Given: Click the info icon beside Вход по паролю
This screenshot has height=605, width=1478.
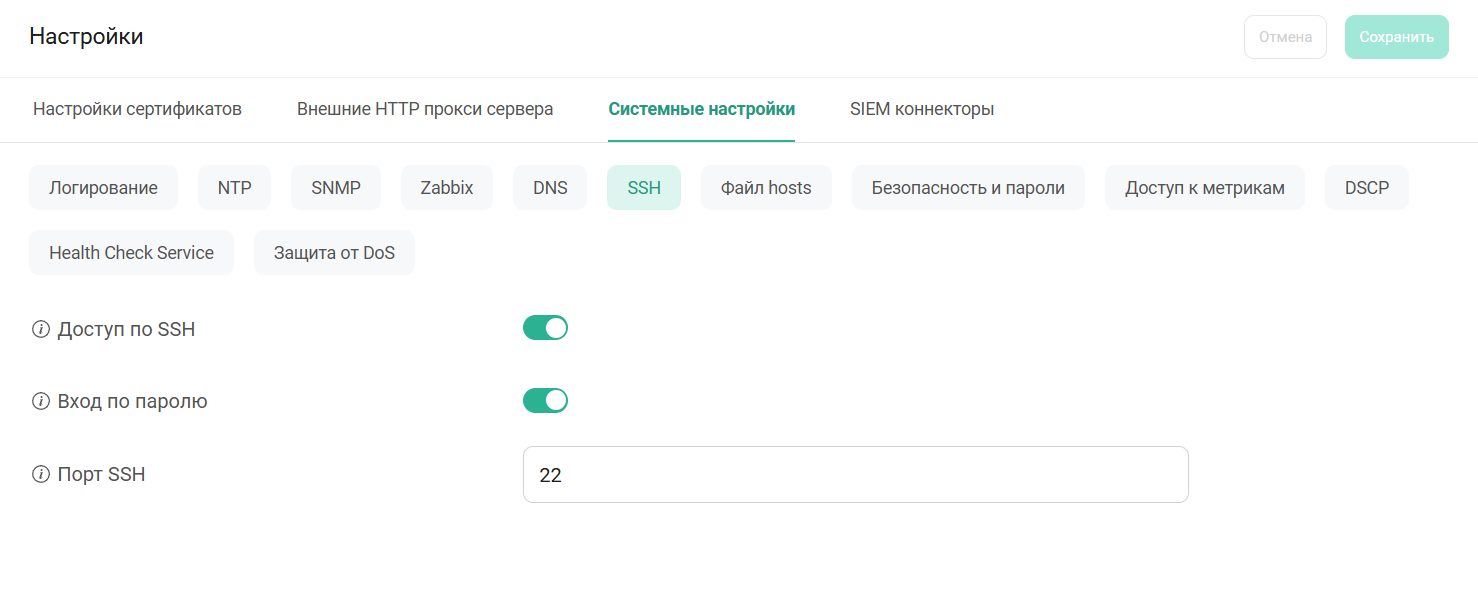Looking at the screenshot, I should [x=38, y=400].
